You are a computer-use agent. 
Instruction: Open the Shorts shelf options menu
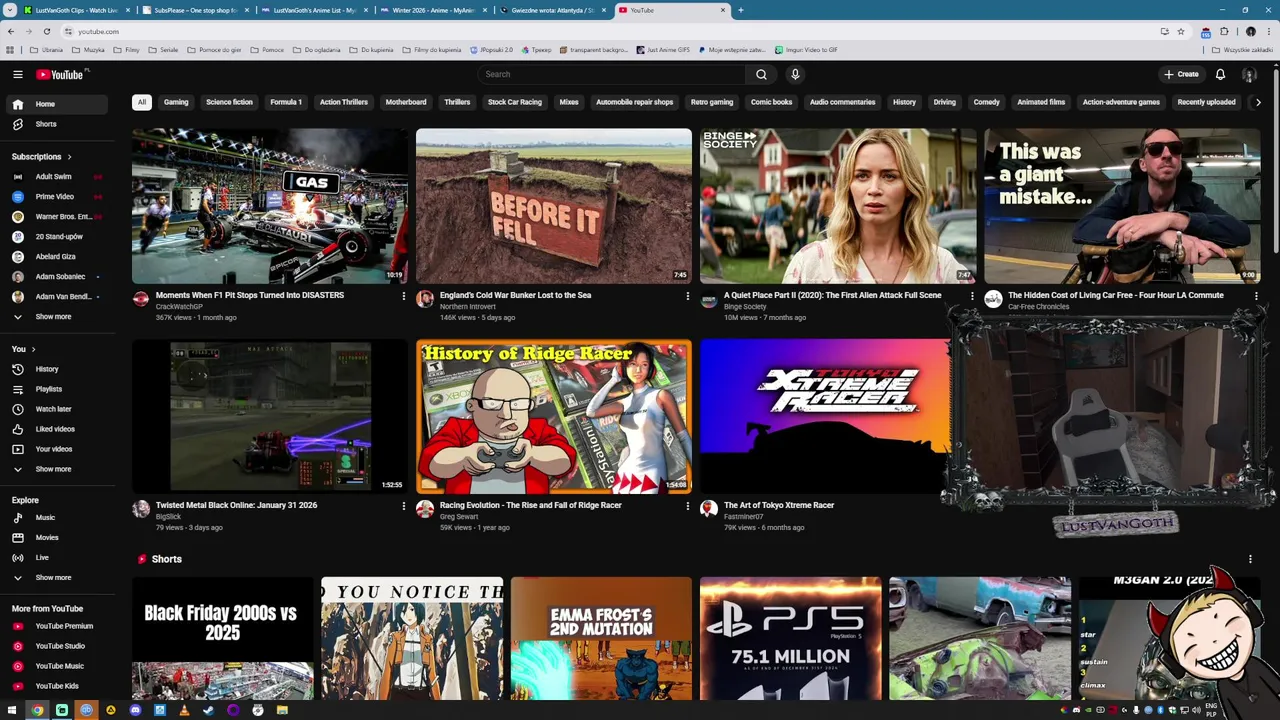(x=1250, y=559)
